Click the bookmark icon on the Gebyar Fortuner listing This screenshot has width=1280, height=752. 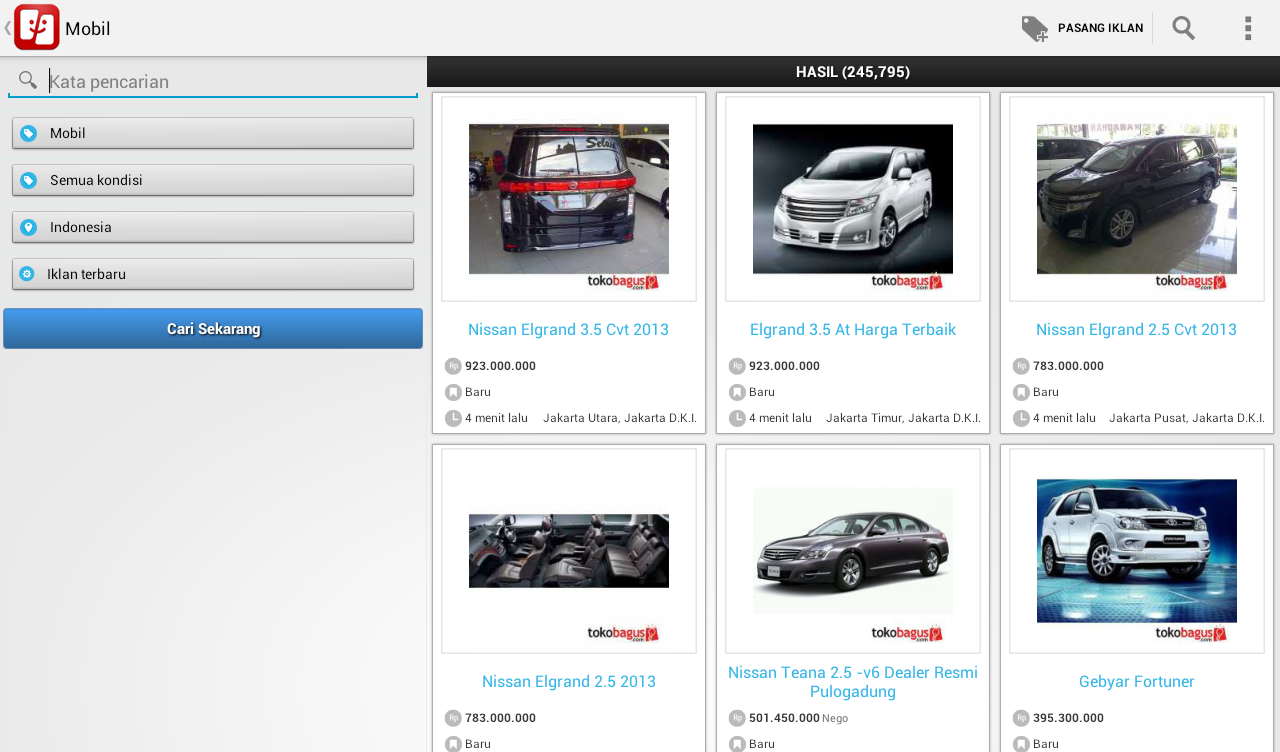(1021, 744)
